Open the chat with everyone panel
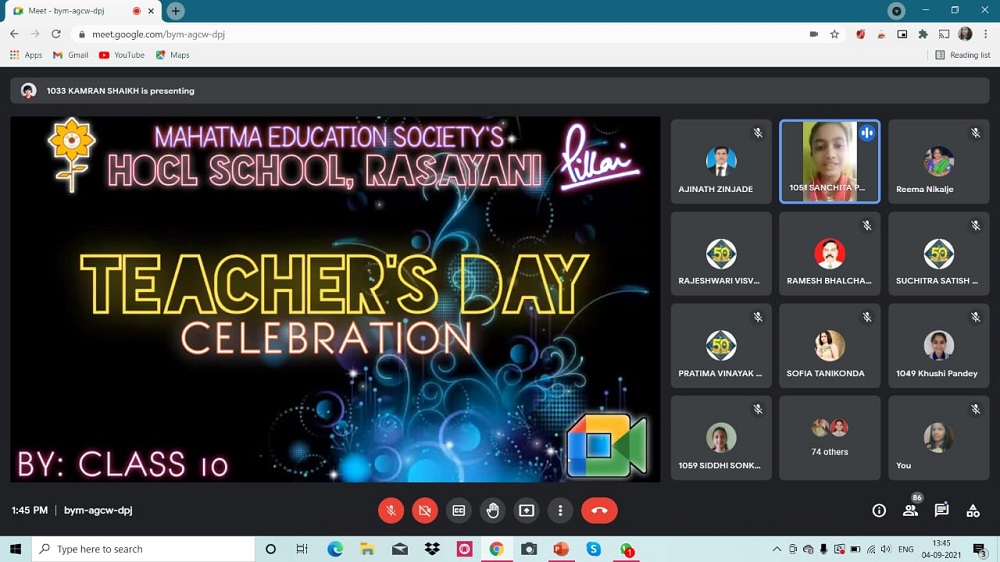This screenshot has width=1000, height=562. (941, 510)
